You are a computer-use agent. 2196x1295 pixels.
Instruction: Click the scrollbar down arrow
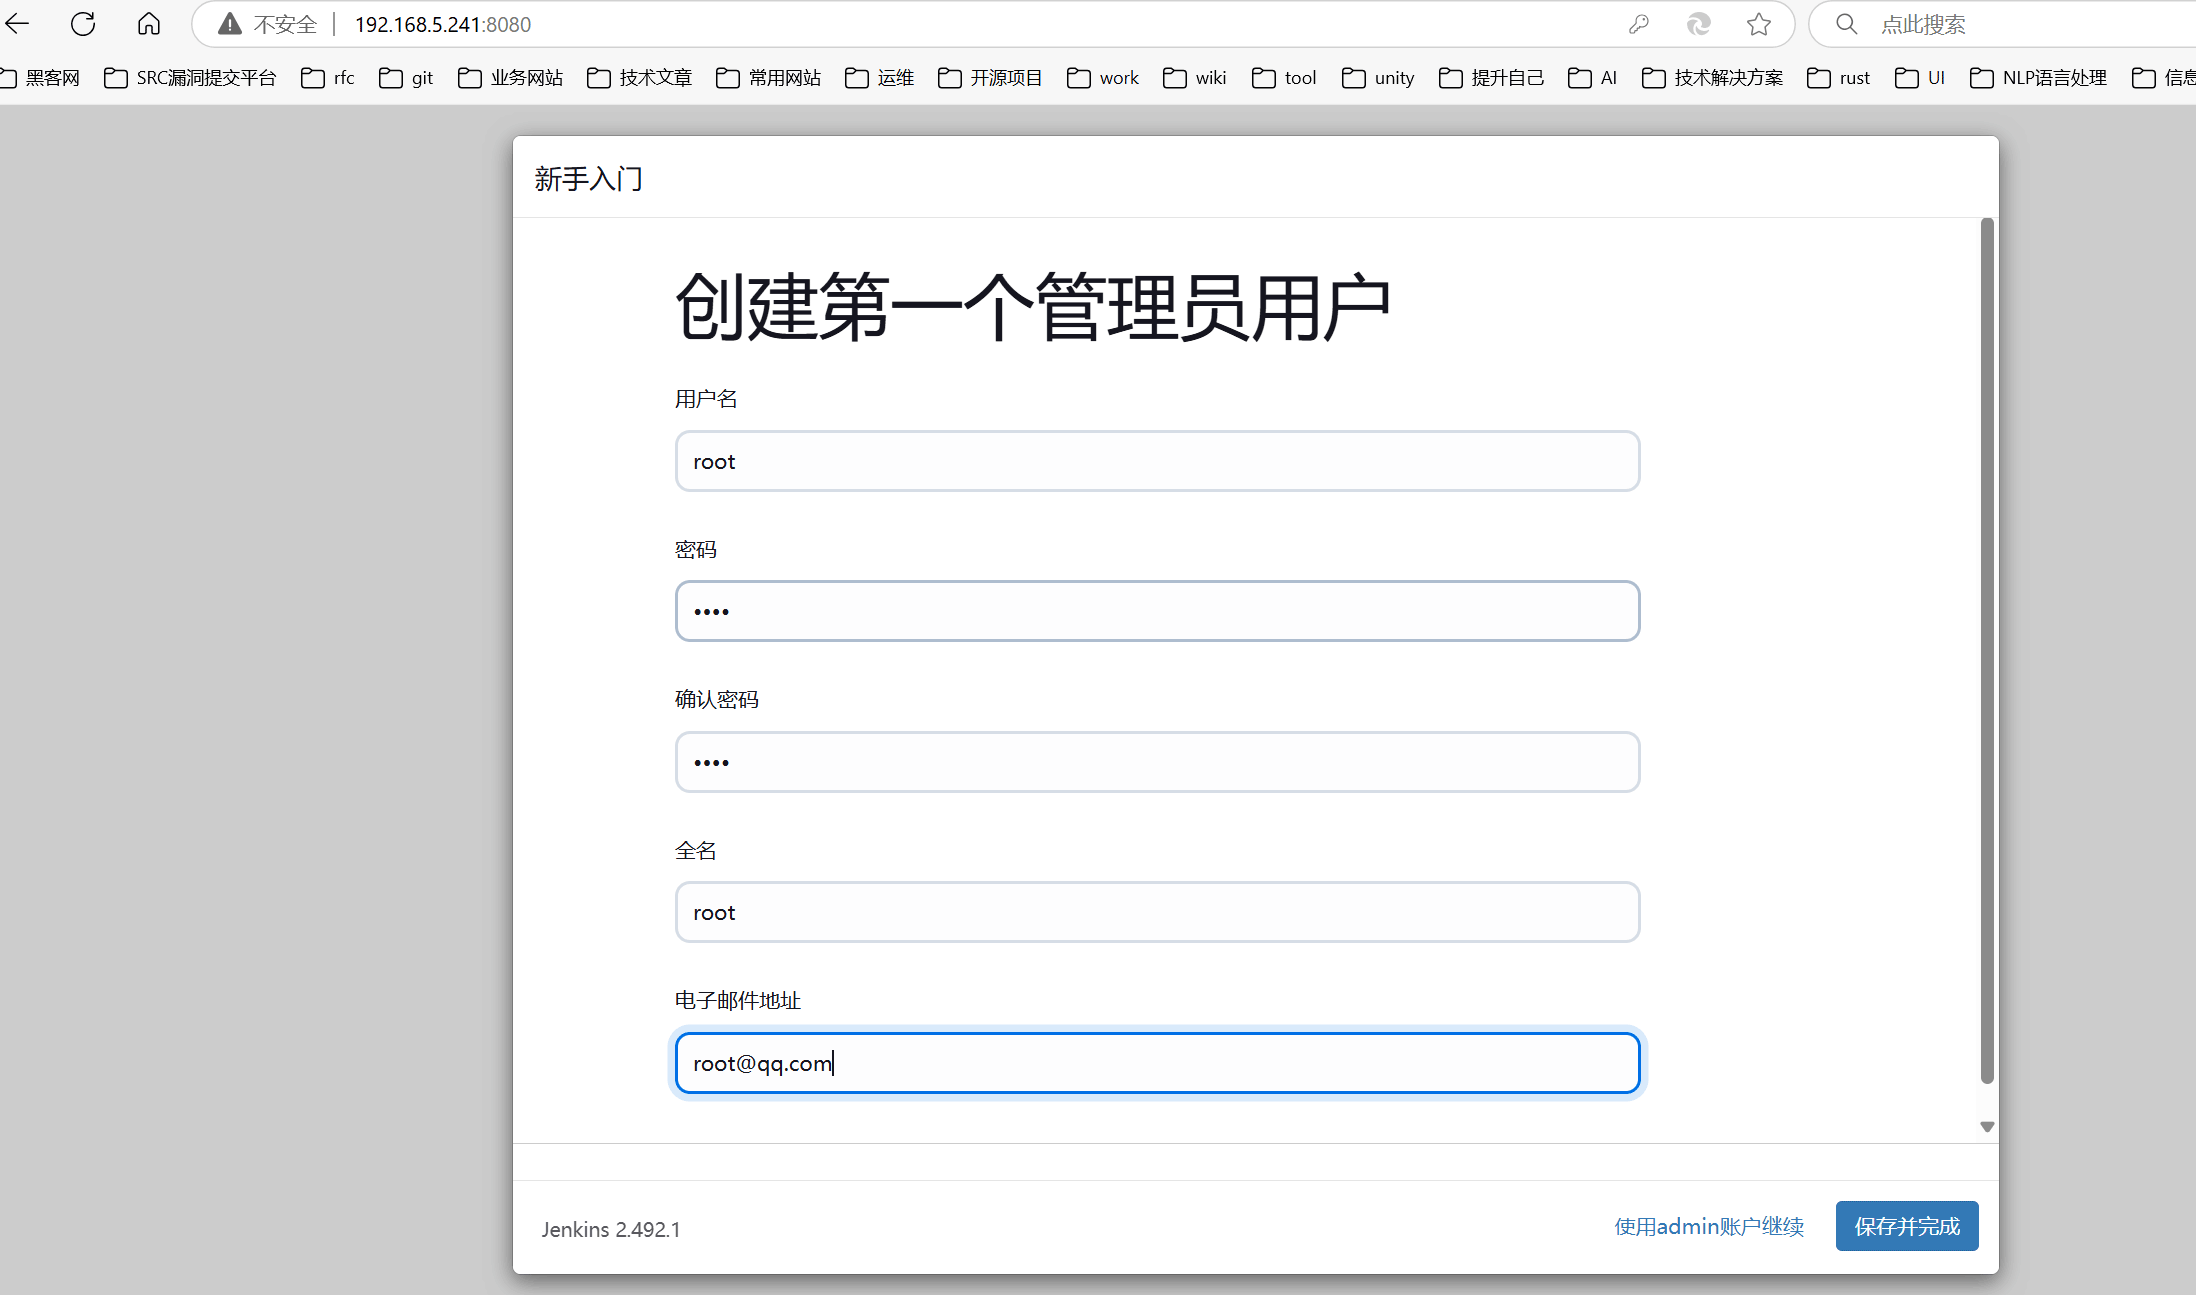(x=1987, y=1126)
